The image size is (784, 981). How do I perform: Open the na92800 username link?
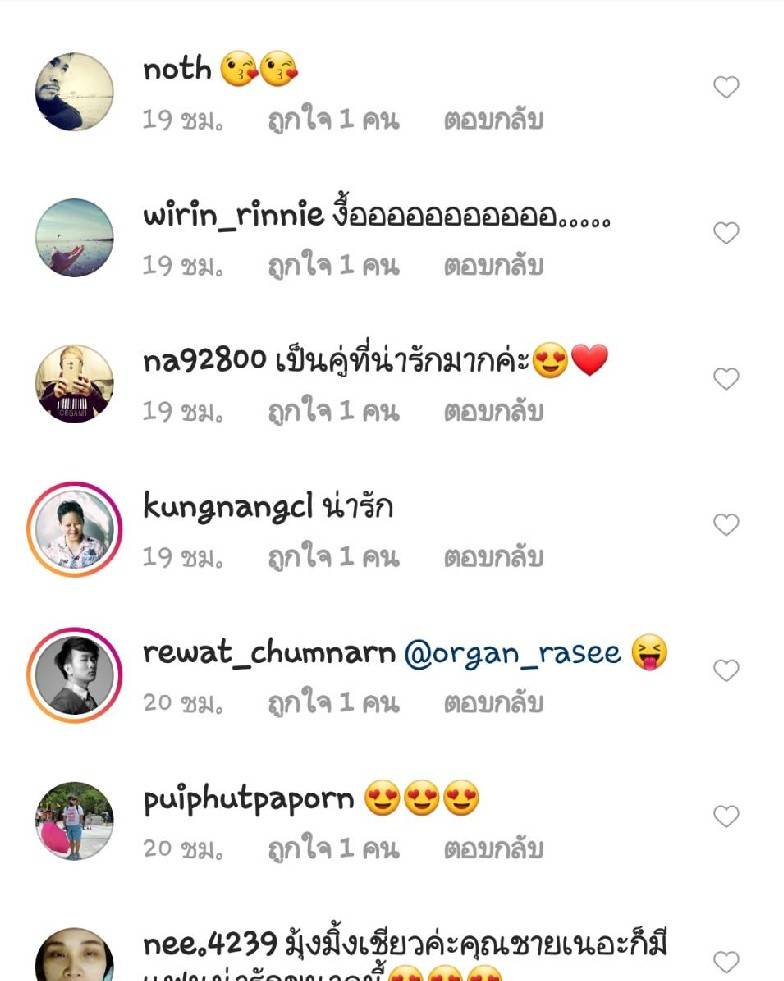(205, 361)
